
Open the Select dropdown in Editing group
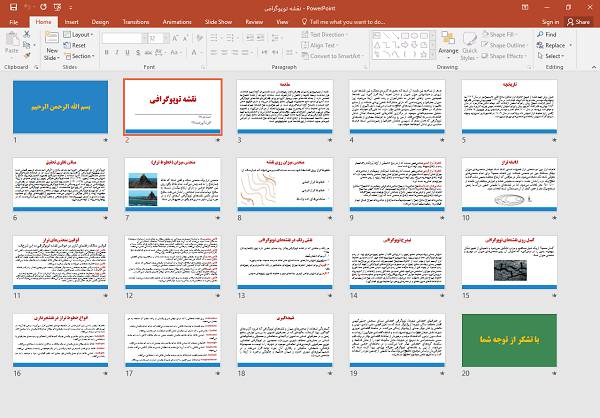click(554, 56)
